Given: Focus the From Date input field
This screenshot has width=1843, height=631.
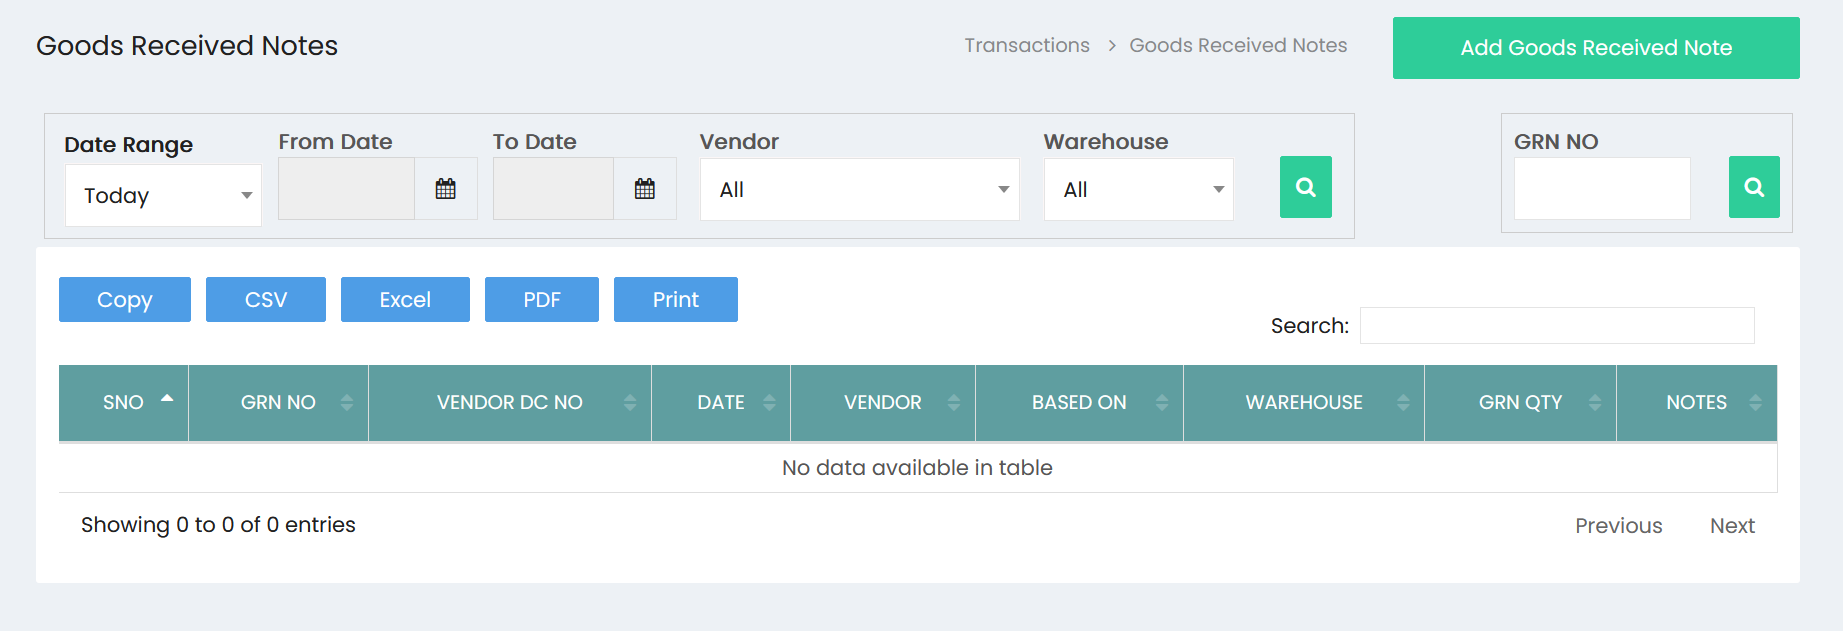Looking at the screenshot, I should (346, 188).
